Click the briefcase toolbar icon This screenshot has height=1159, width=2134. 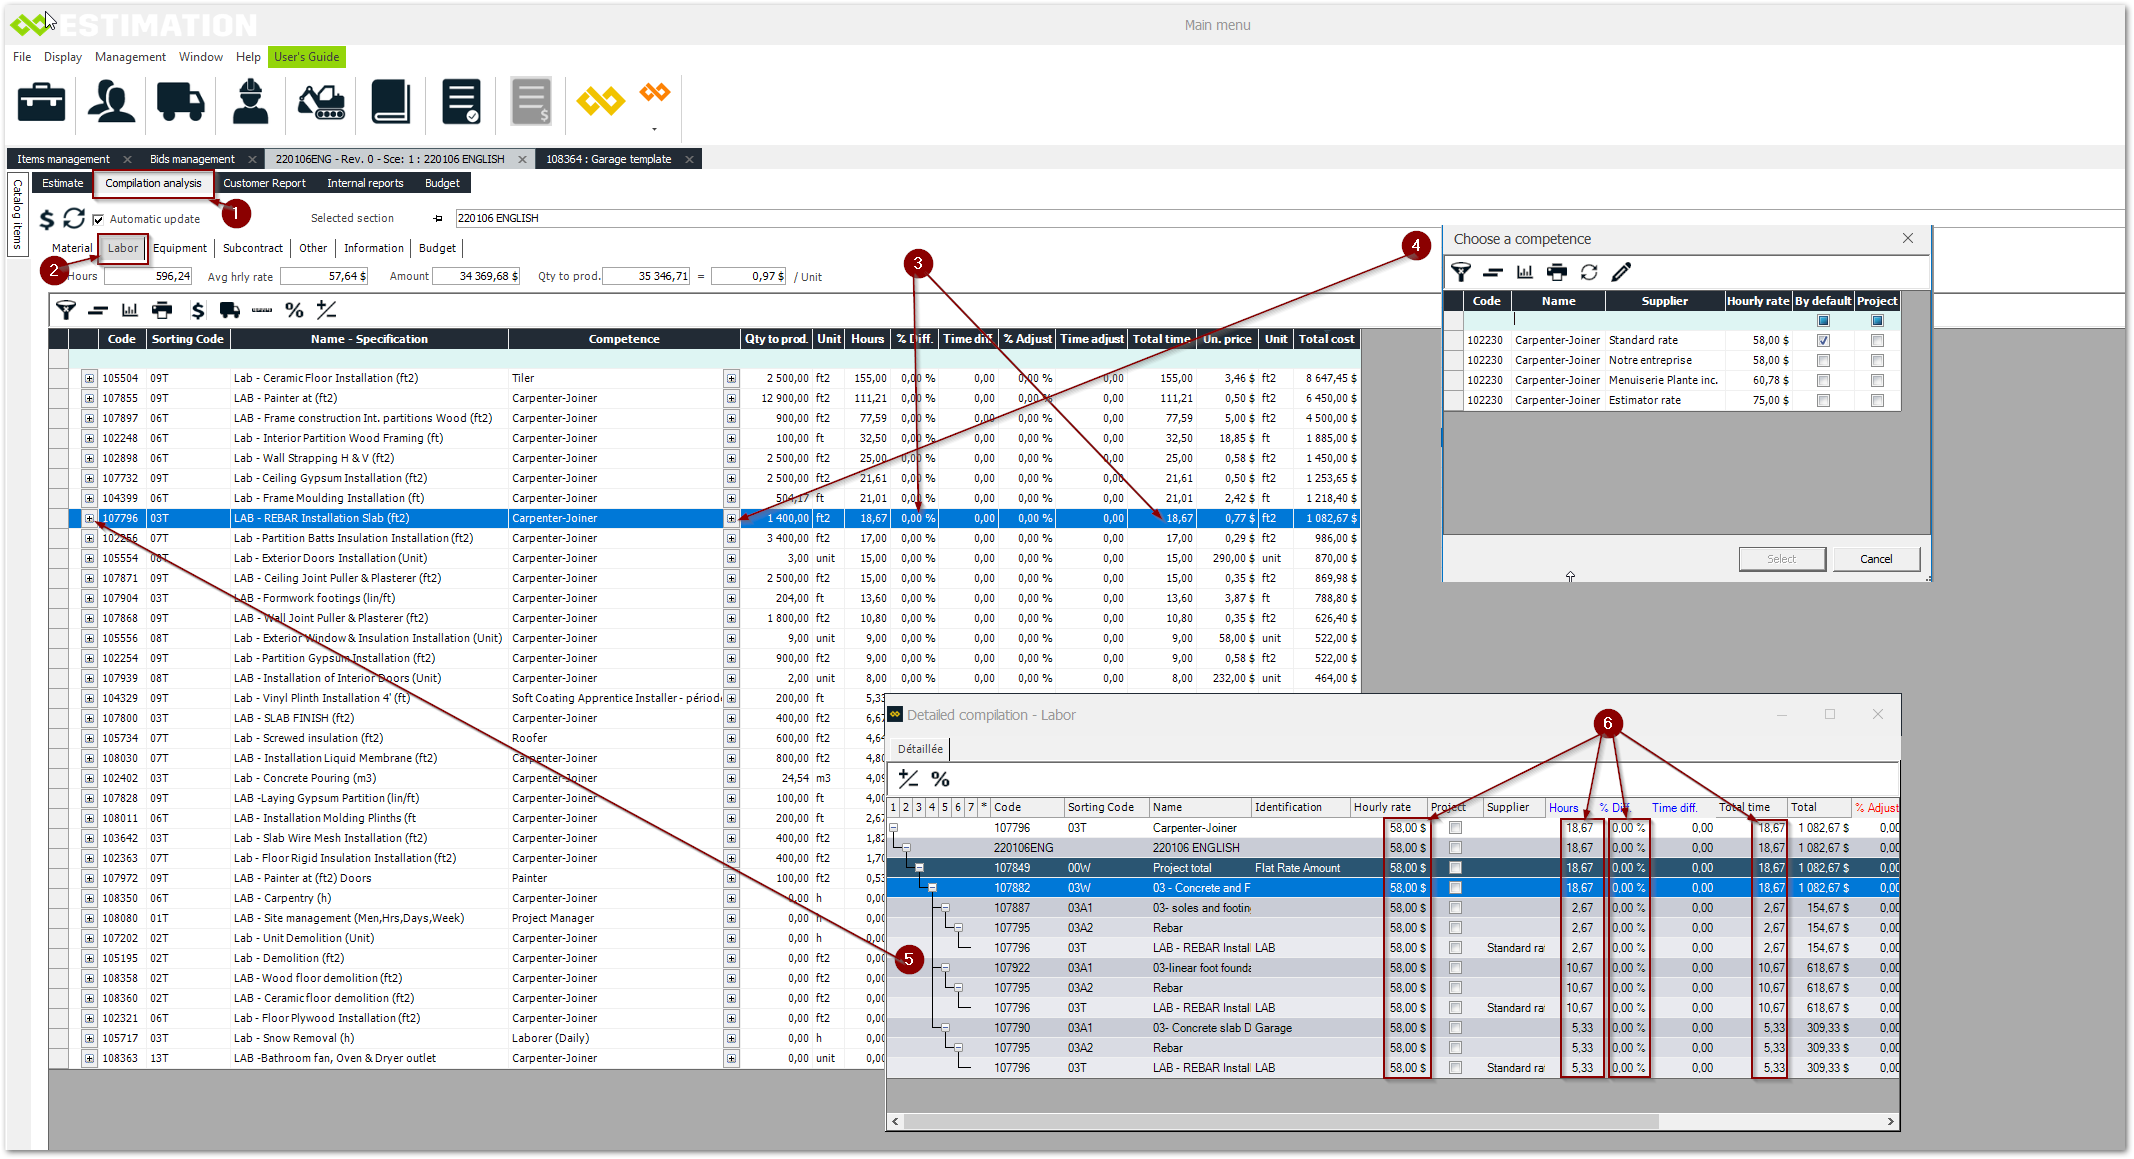pos(42,102)
